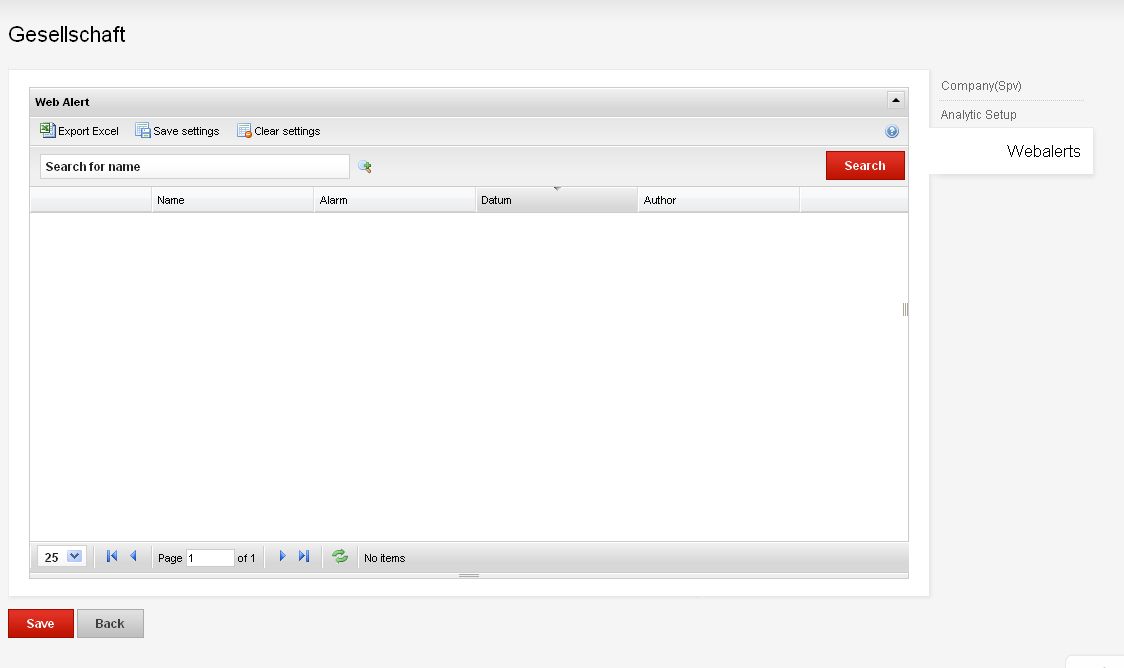
Task: Click the Save button
Action: pos(41,623)
